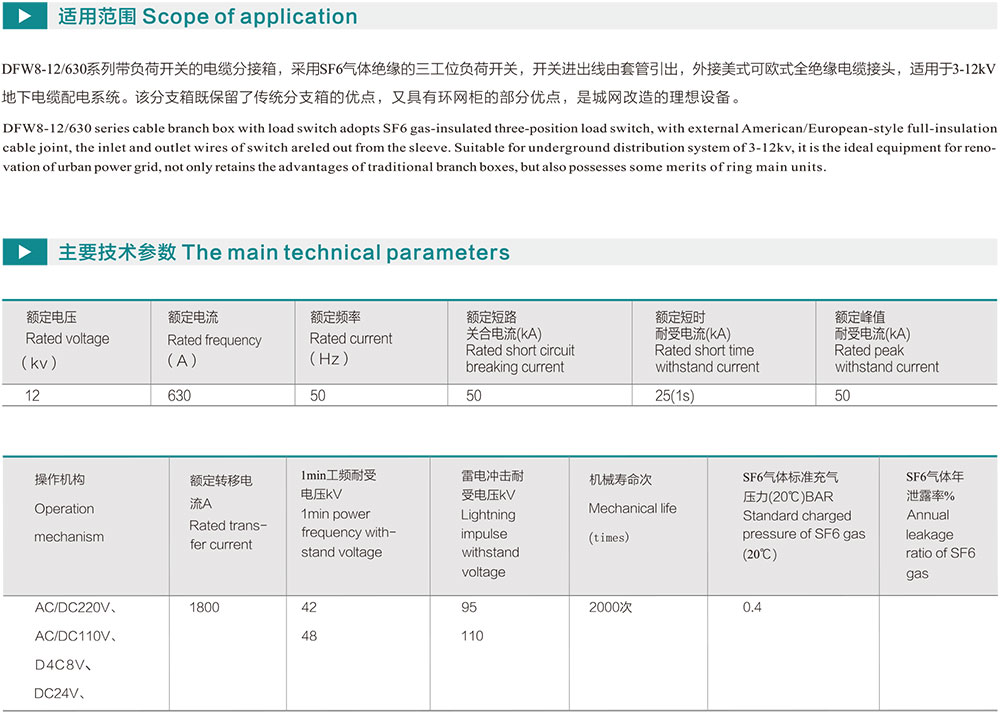Select the 'Rated voltage' column header
Viewport: 1000px width, 715px height.
coord(67,339)
